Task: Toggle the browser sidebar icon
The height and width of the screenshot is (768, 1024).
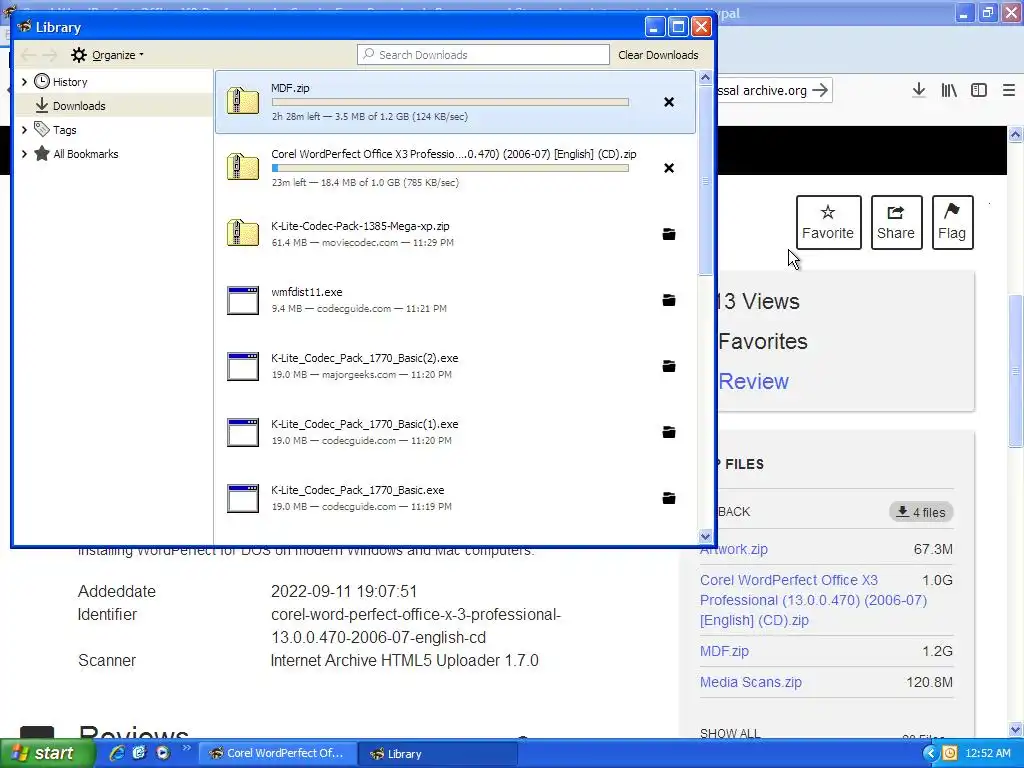Action: pyautogui.click(x=979, y=90)
